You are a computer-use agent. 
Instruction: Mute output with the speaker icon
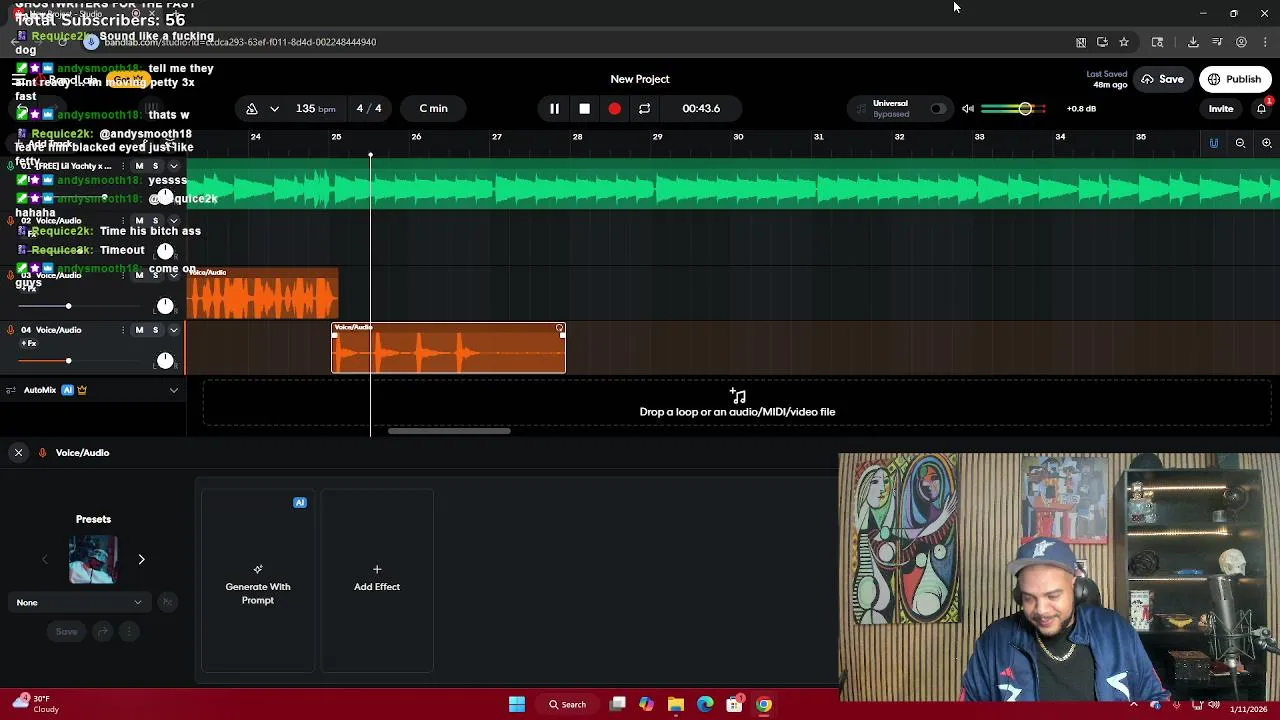(968, 108)
